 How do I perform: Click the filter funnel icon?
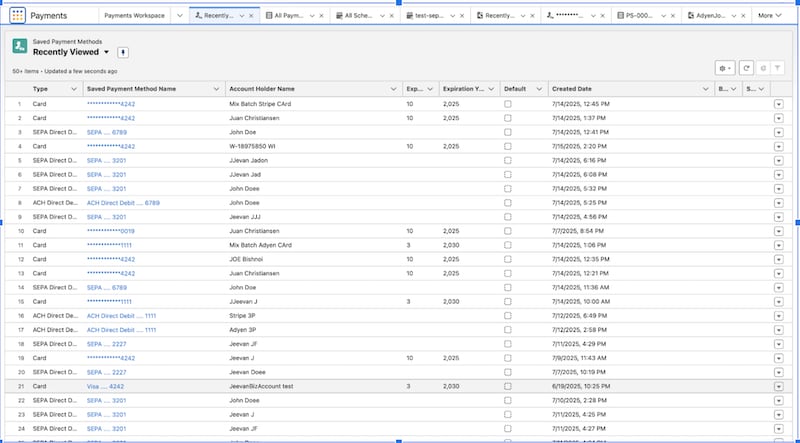point(778,67)
